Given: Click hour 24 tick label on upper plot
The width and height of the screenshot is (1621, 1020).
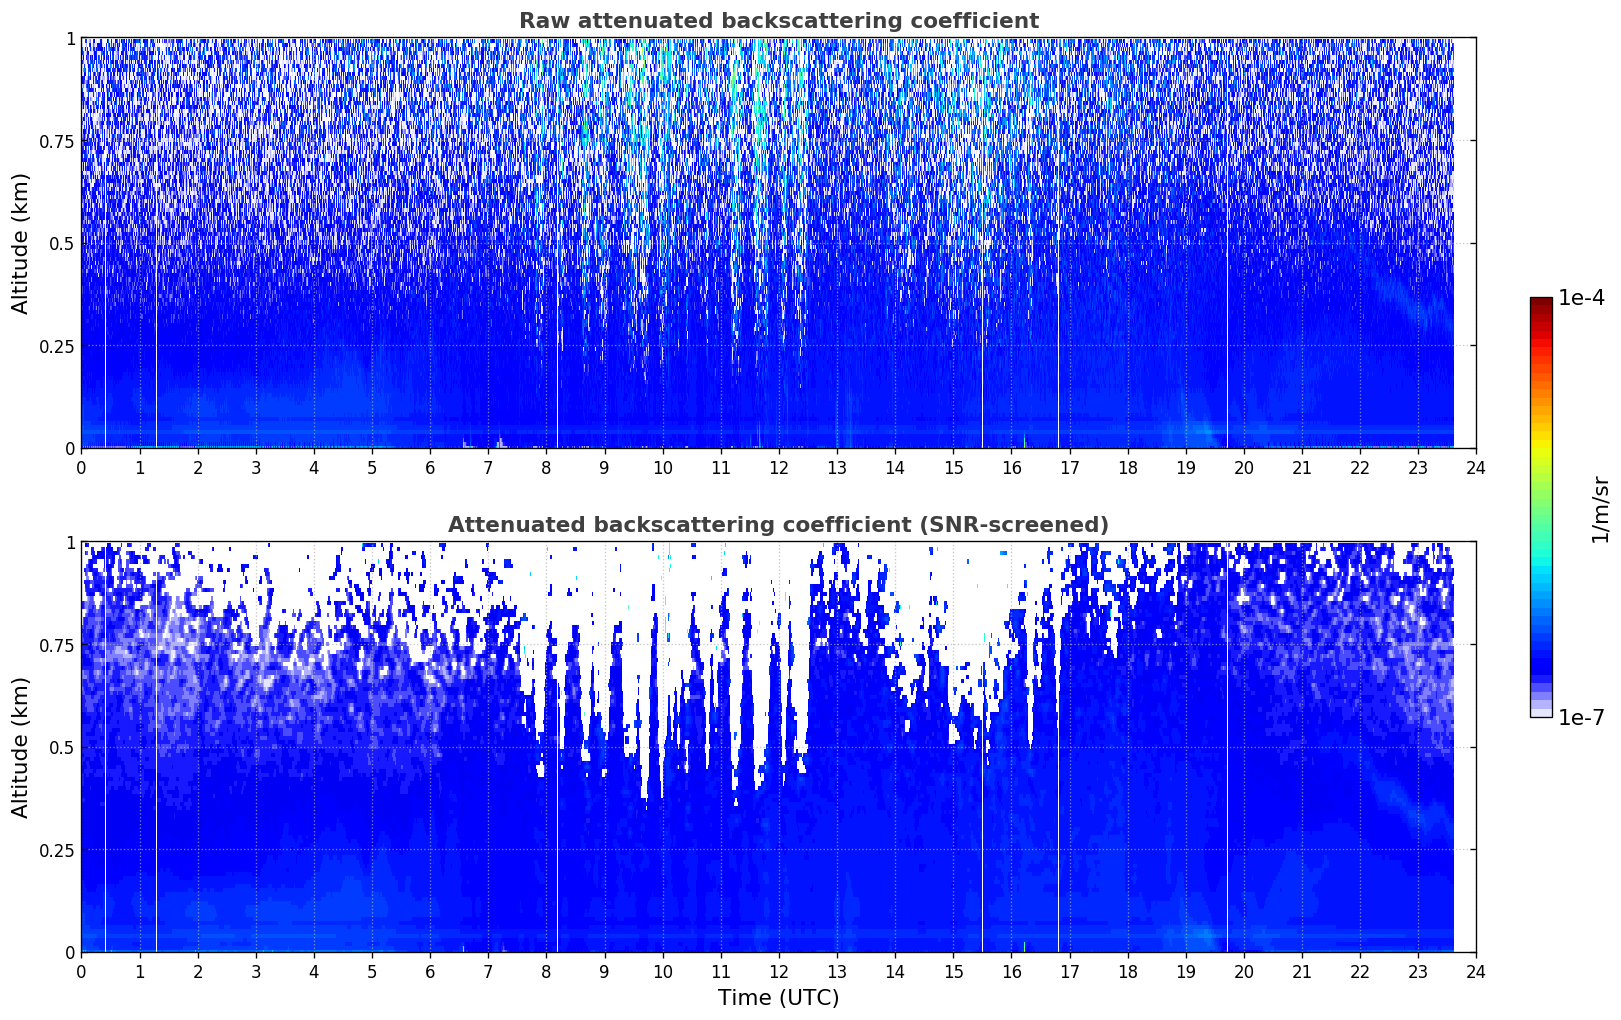Looking at the screenshot, I should [1476, 467].
